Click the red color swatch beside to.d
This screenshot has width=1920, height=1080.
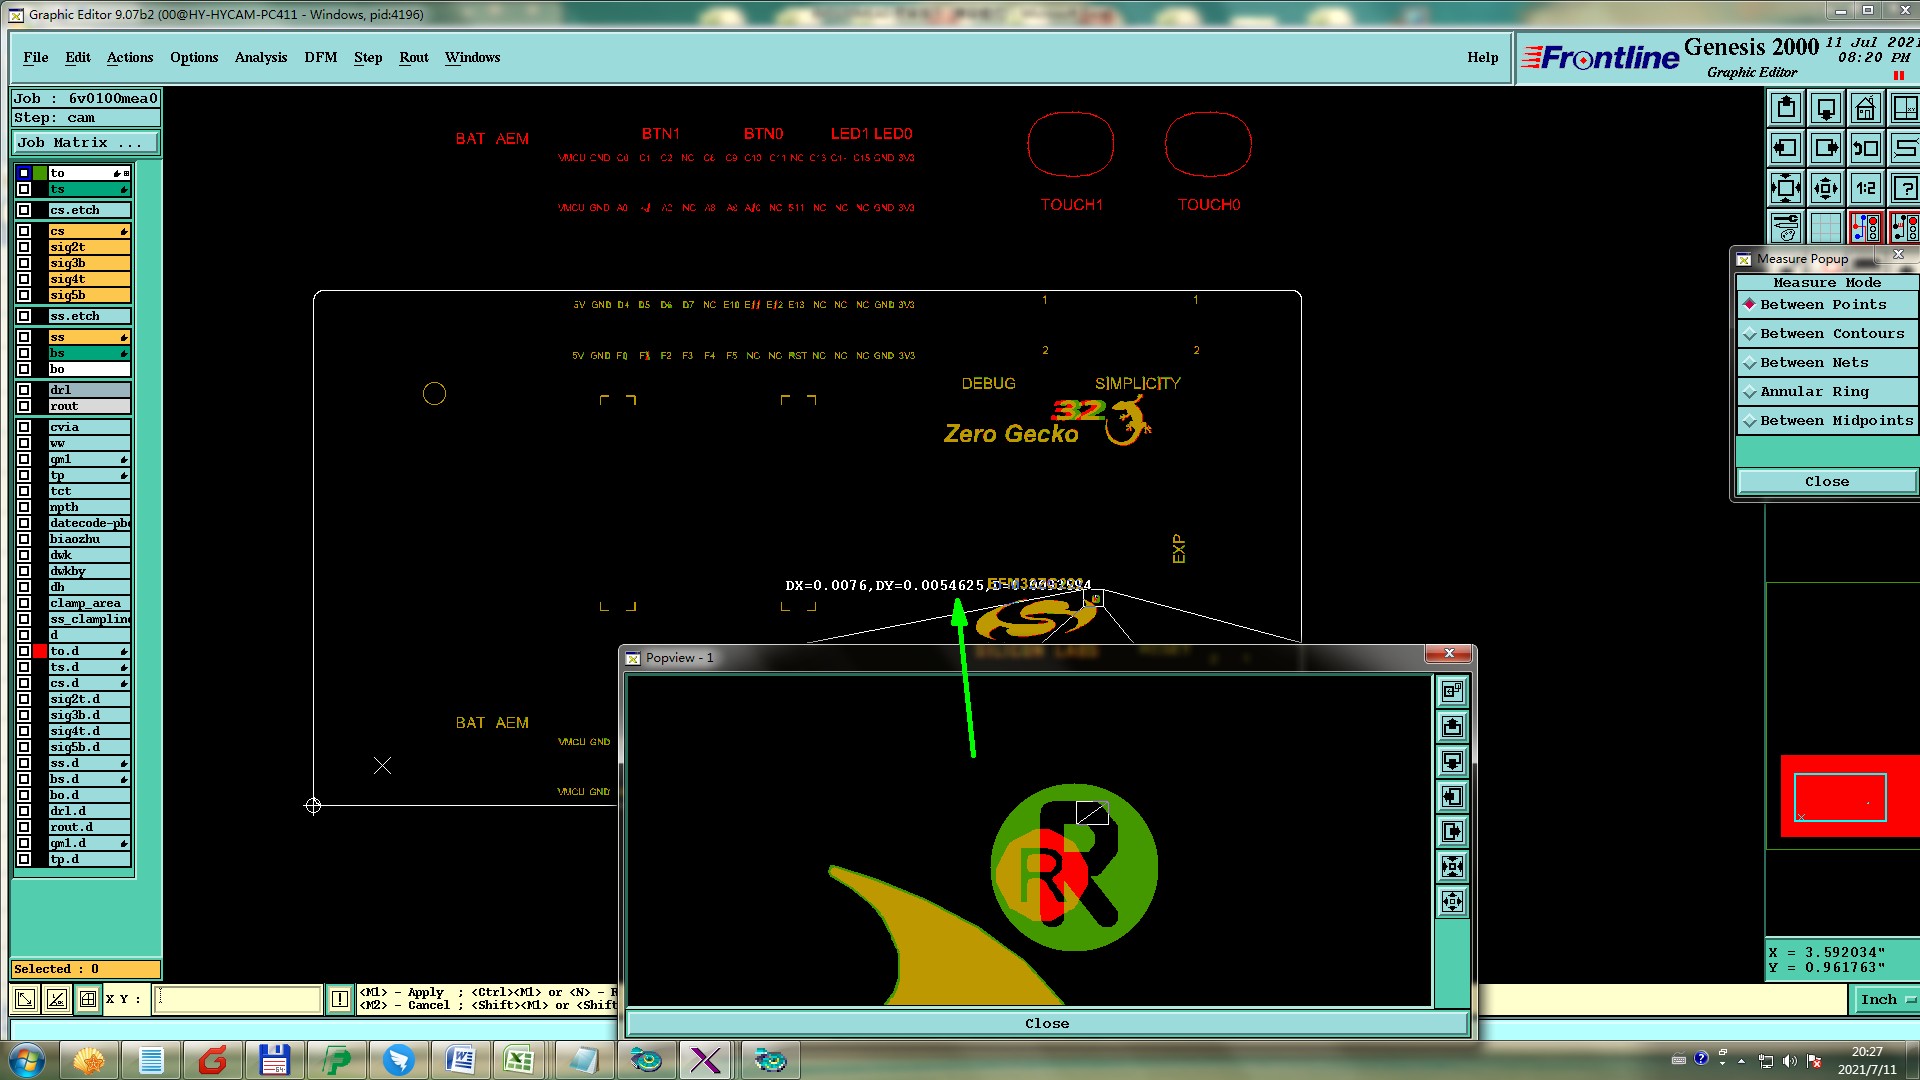tap(40, 651)
